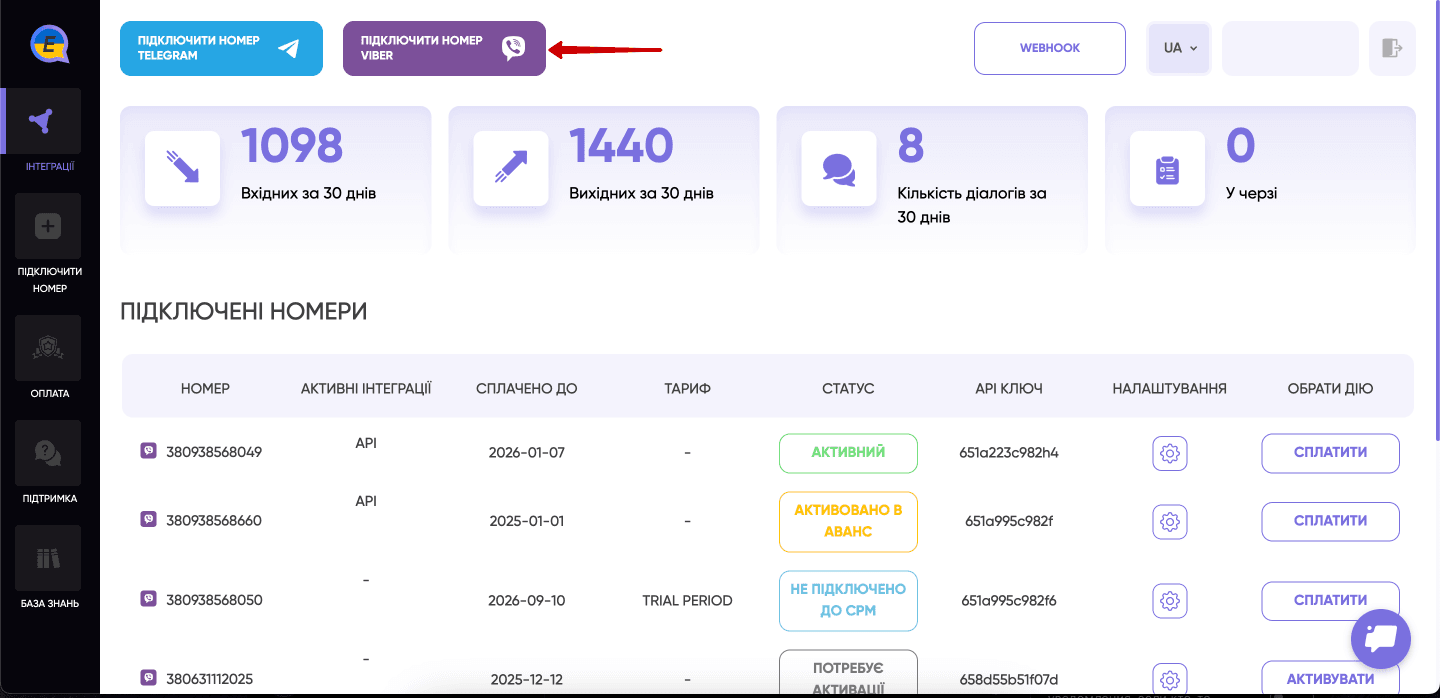Click the page vertical scrollbar
Screen dimensions: 1440x698
(1436, 220)
